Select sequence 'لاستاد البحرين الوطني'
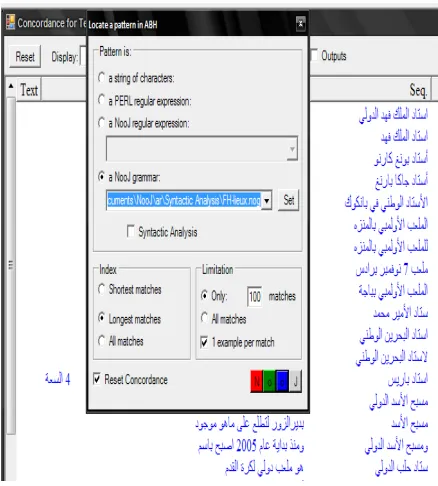The height and width of the screenshot is (486, 438). coord(392,357)
